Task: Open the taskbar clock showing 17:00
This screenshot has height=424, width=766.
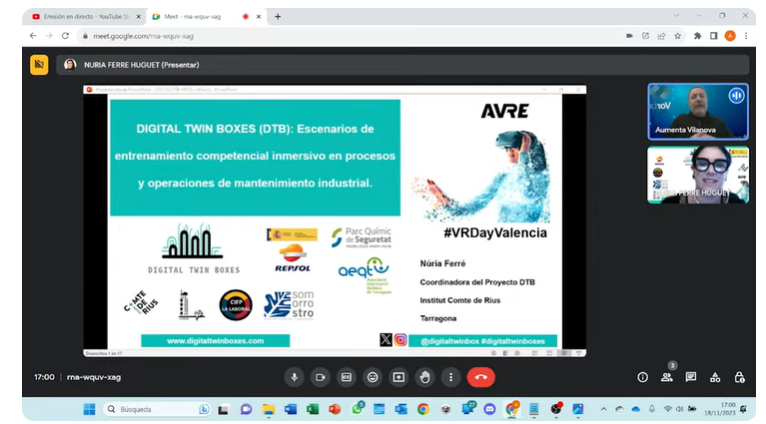Action: (x=720, y=409)
